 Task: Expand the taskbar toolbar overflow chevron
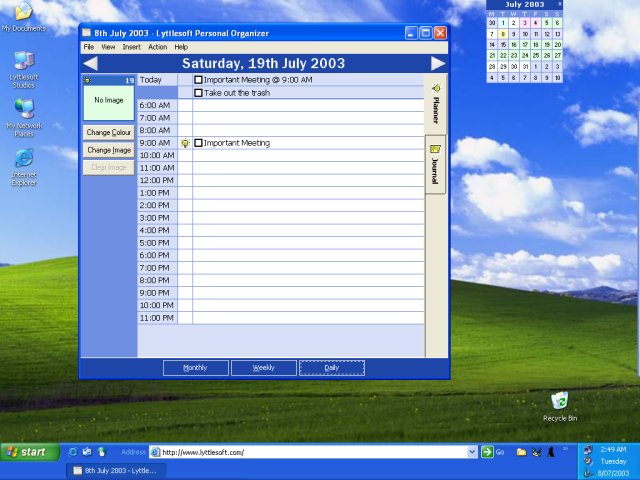(x=565, y=449)
